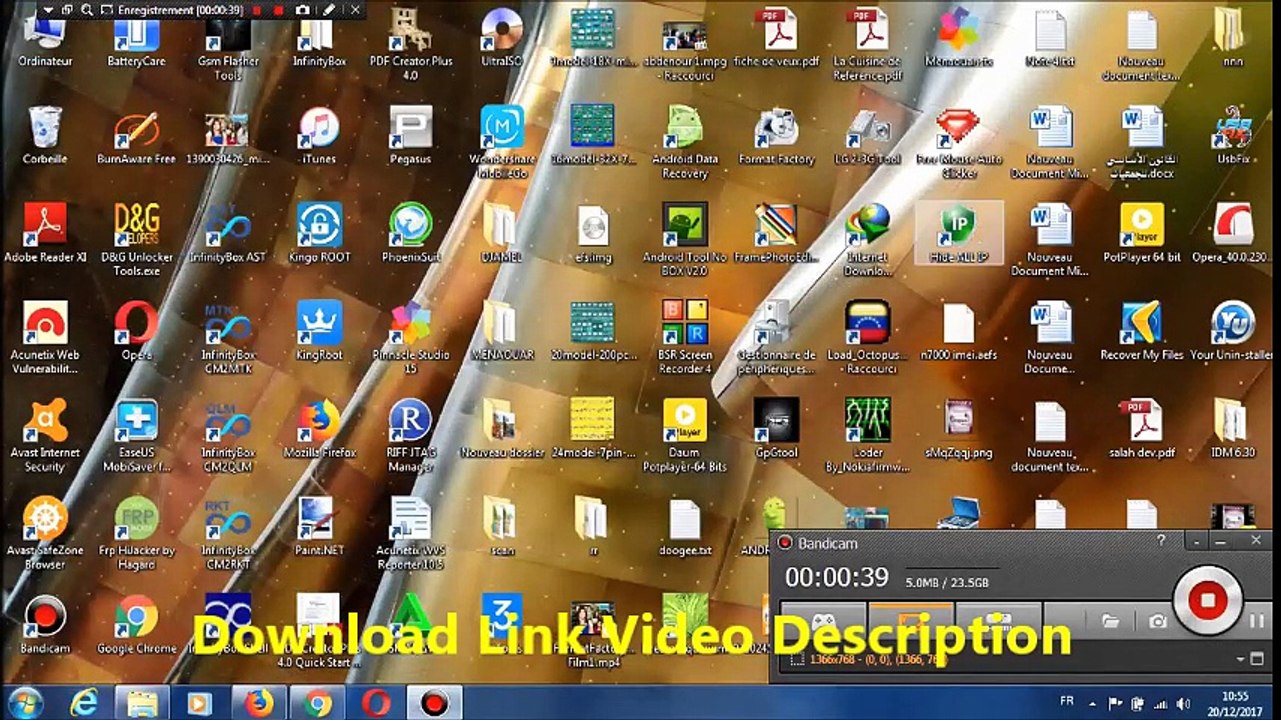Take a screenshot via Bandicam camera icon
This screenshot has width=1281, height=720.
tap(1158, 621)
